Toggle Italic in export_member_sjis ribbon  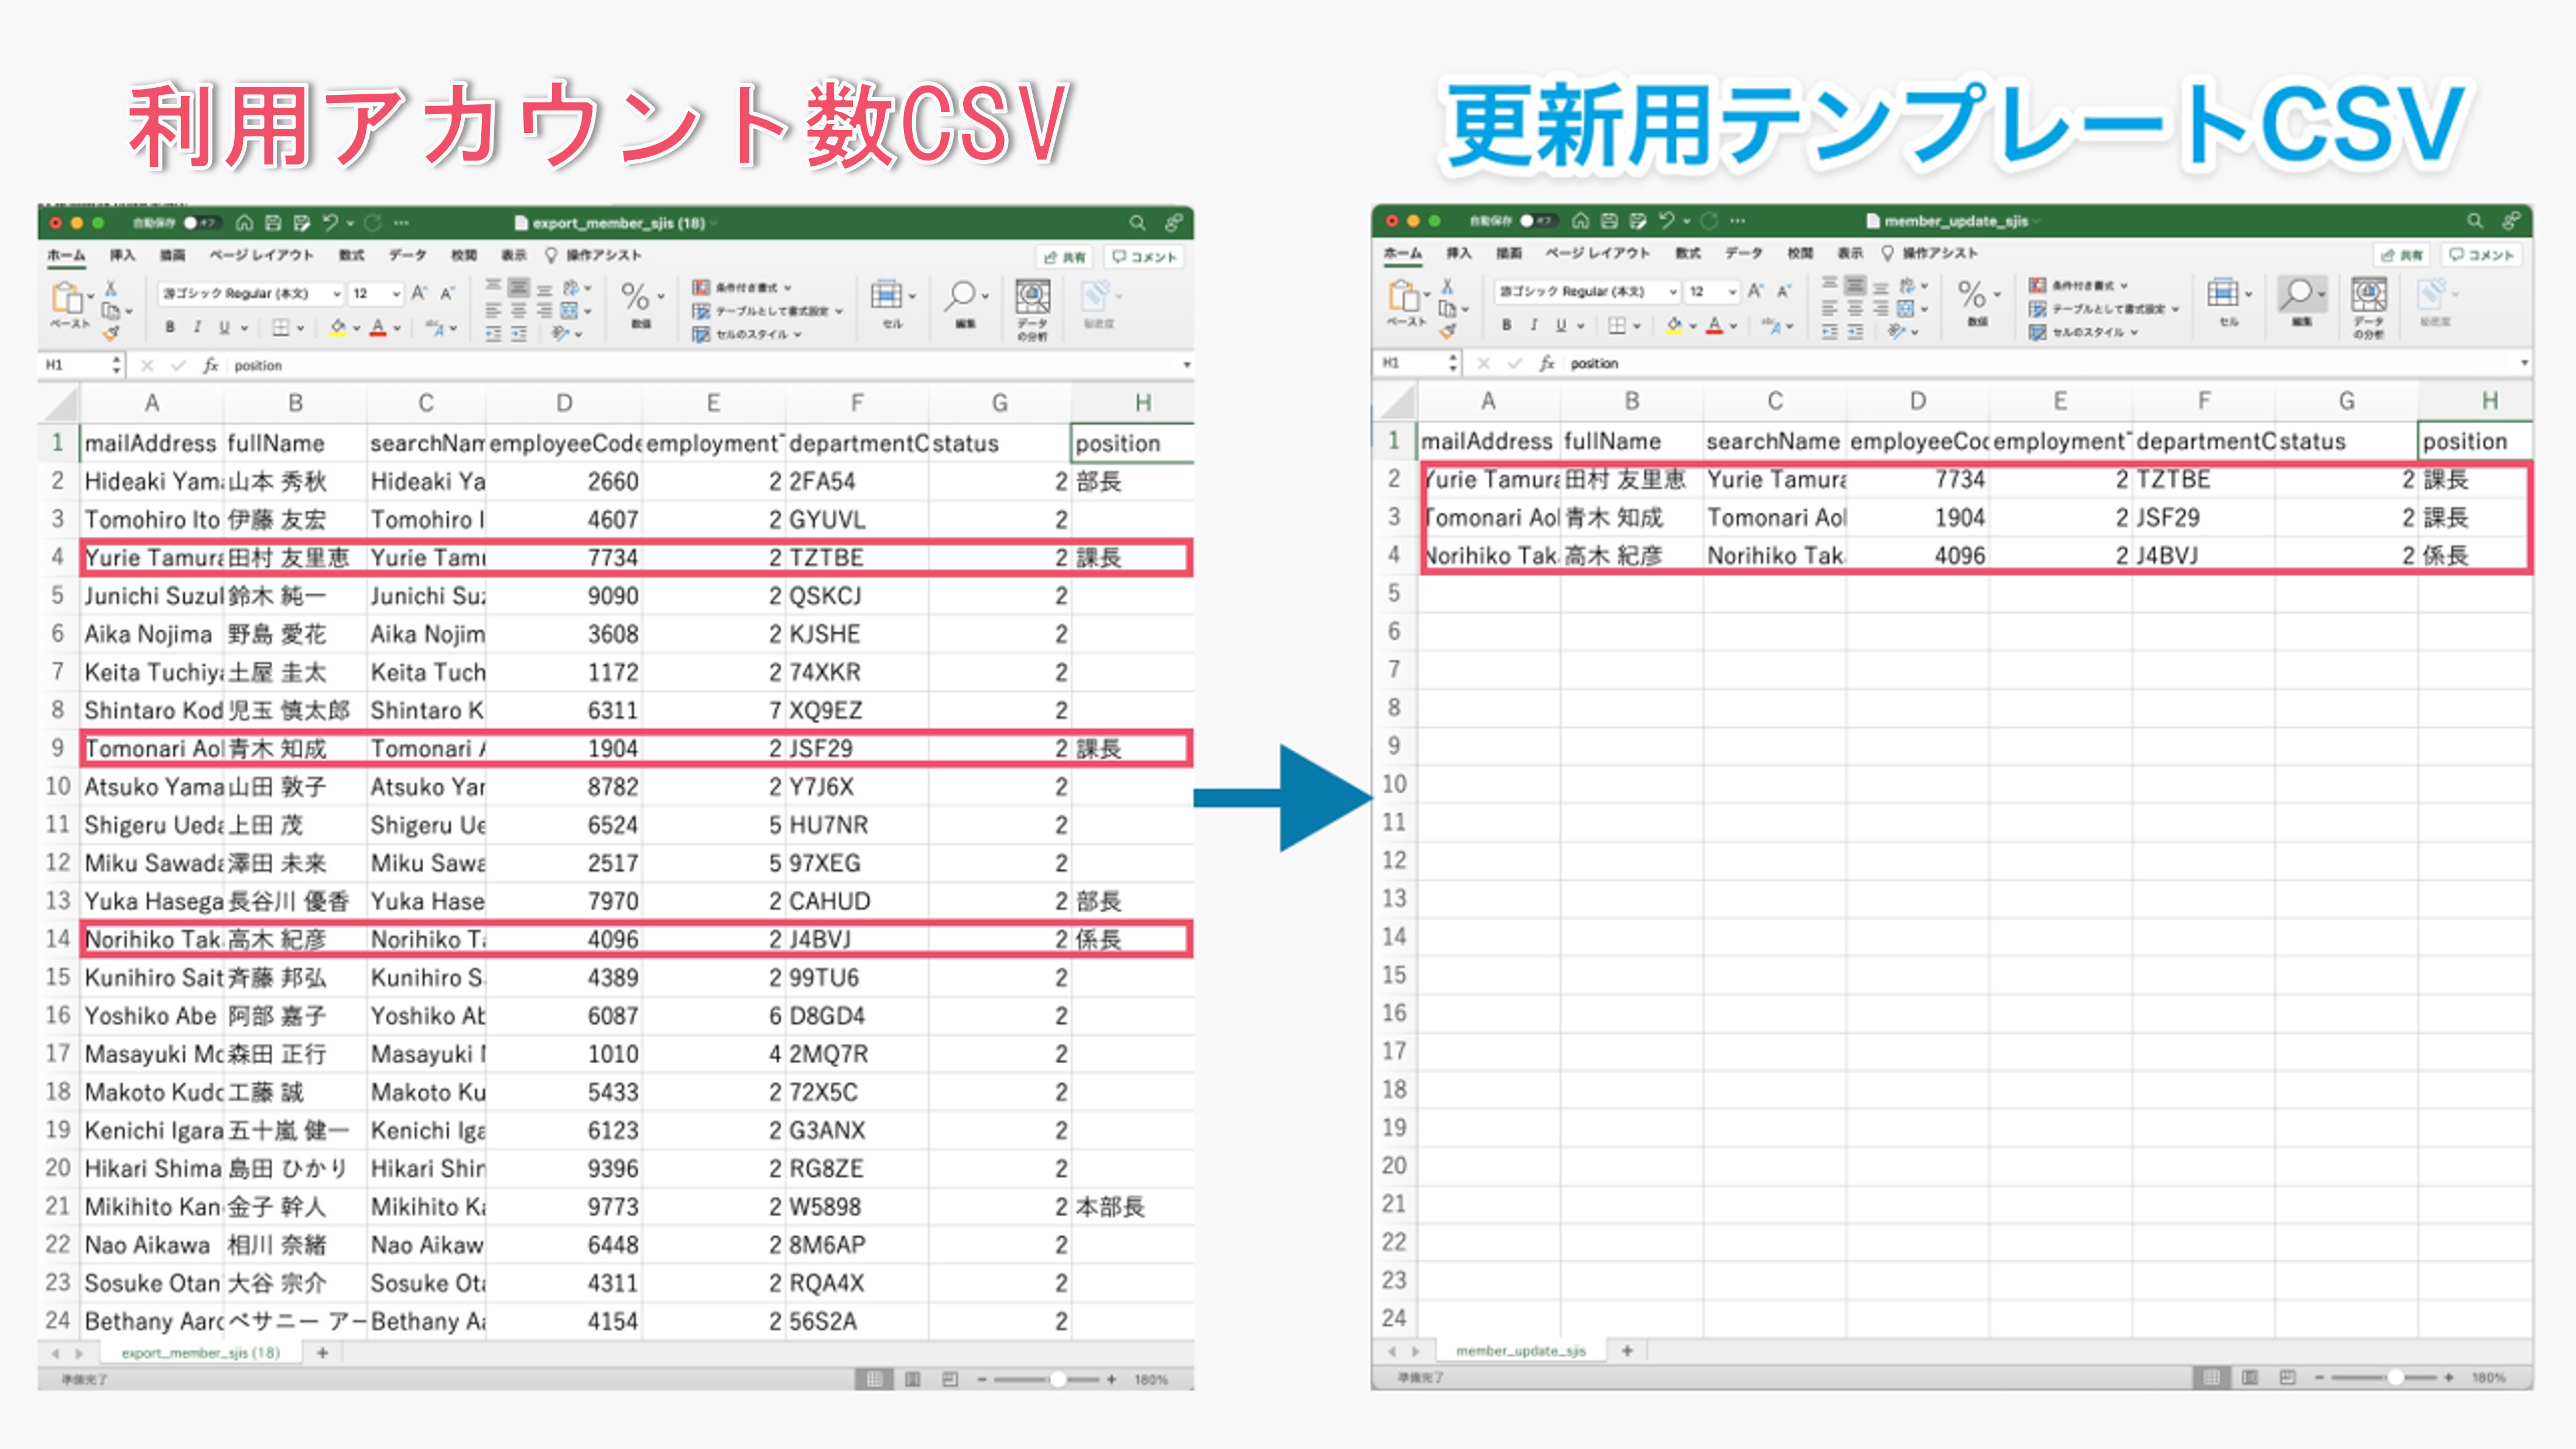pyautogui.click(x=197, y=327)
